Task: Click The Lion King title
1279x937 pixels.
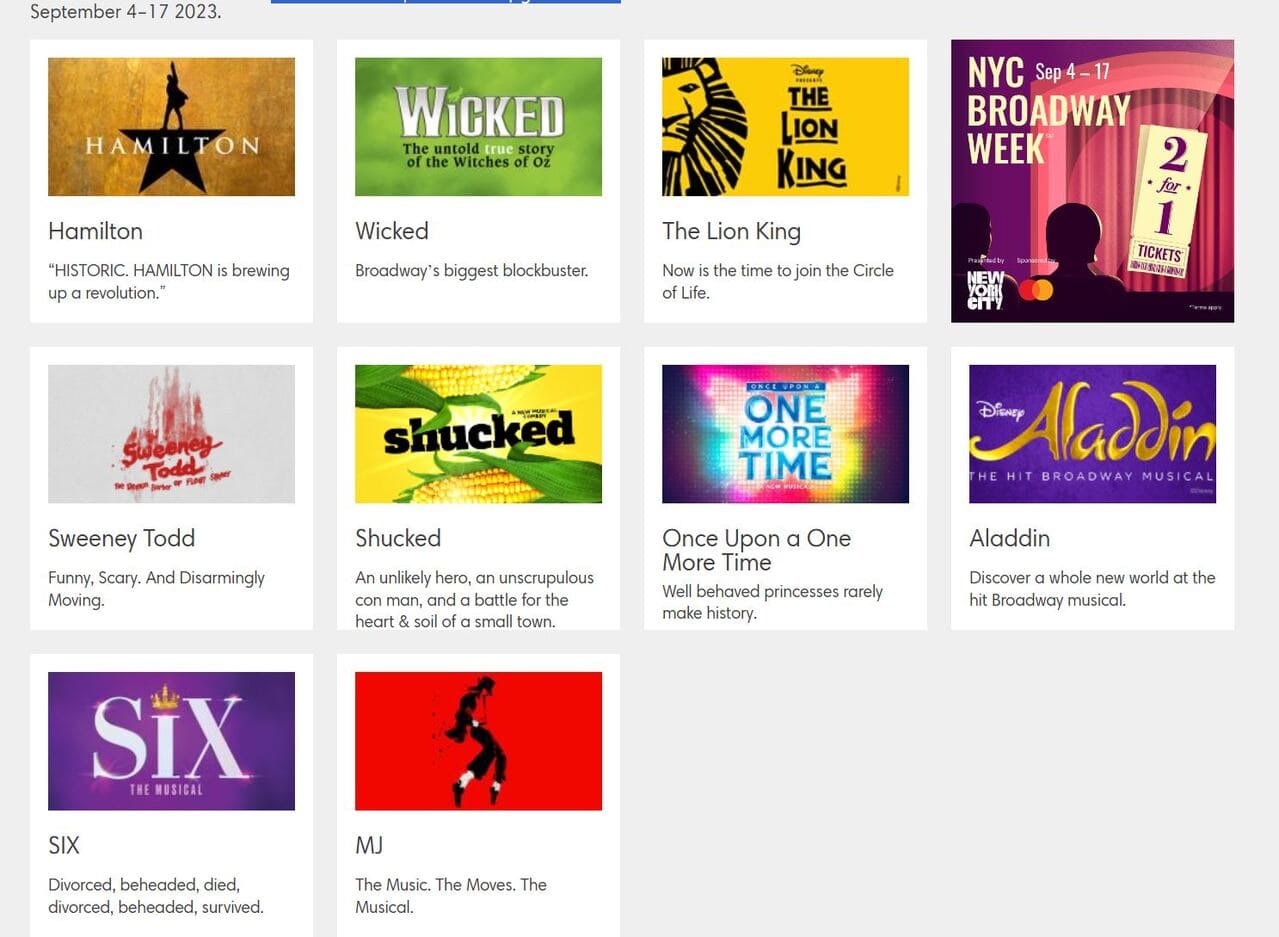Action: click(x=731, y=231)
